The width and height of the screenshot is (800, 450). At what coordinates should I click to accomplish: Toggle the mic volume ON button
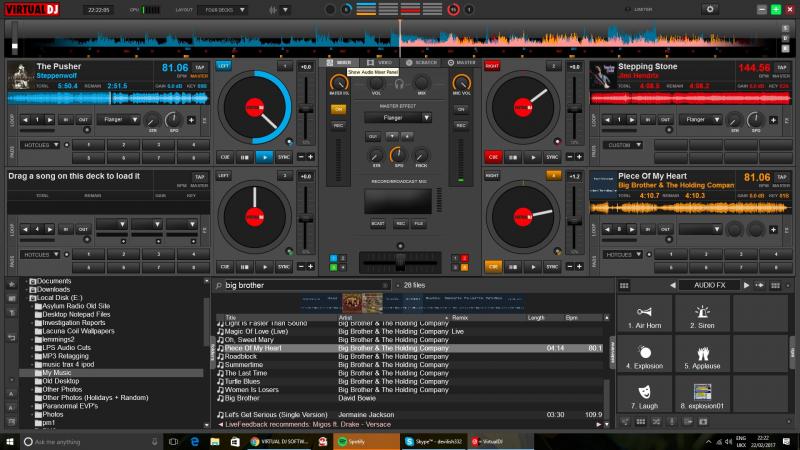(461, 109)
